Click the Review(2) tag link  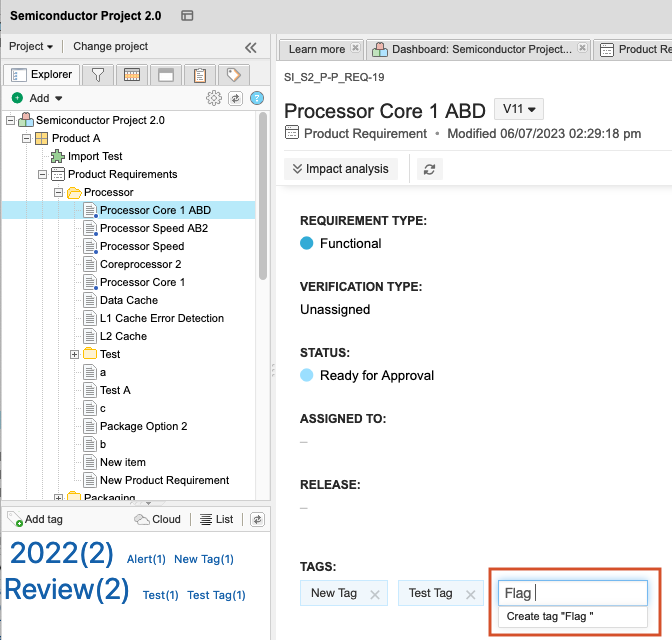tap(67, 589)
